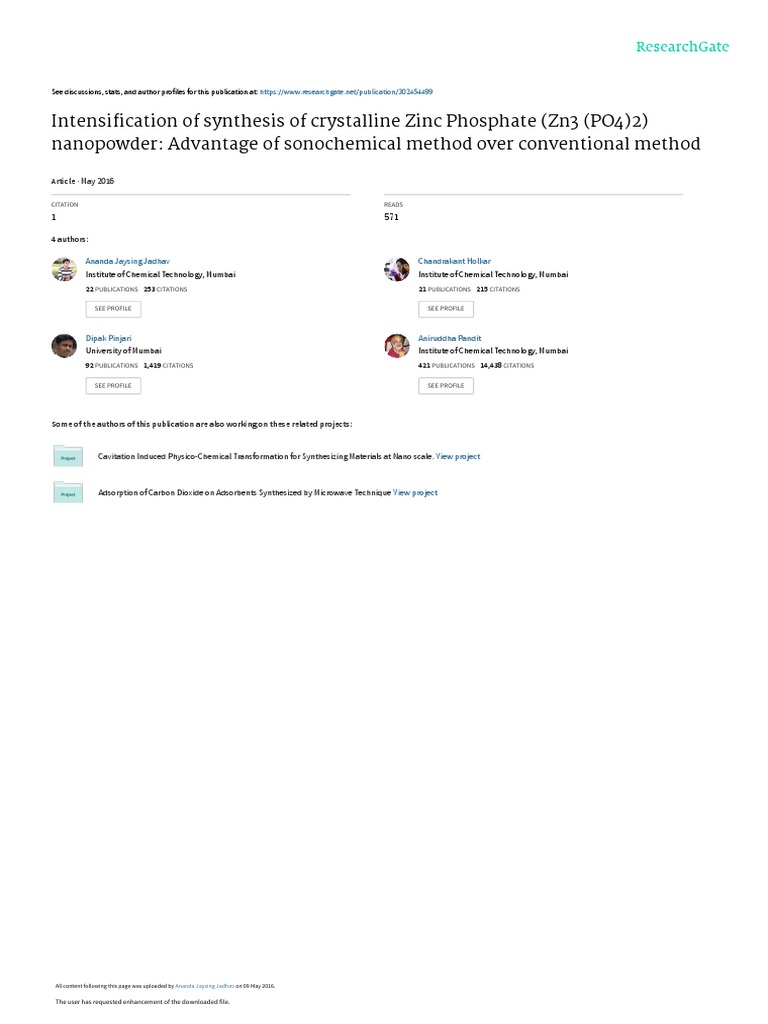
Task: Click See Profile under Ananda Jaysing Jadhav
Action: coord(113,309)
